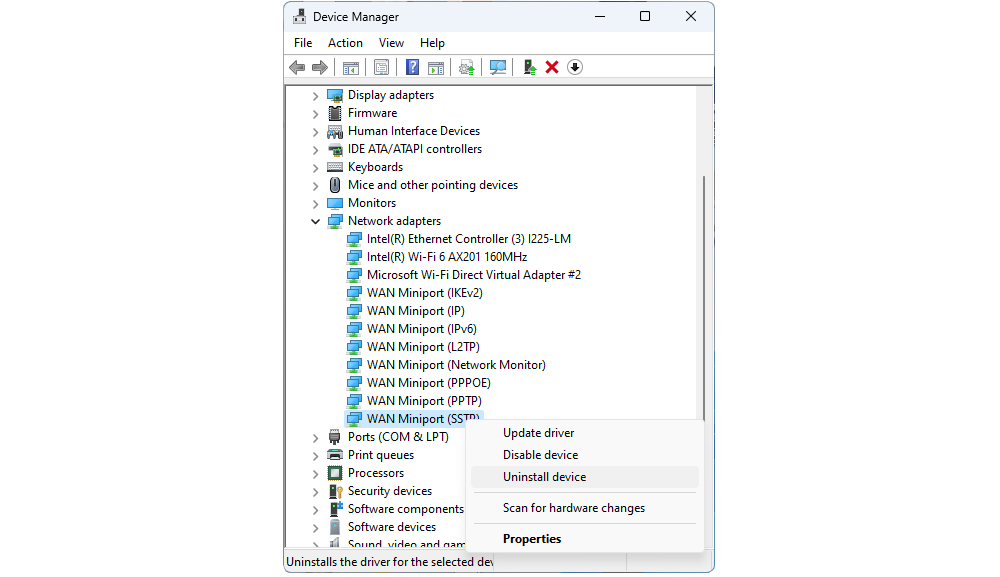Select WAN Miniport (PPTP)
Screen dimensions: 1000x577
424,401
